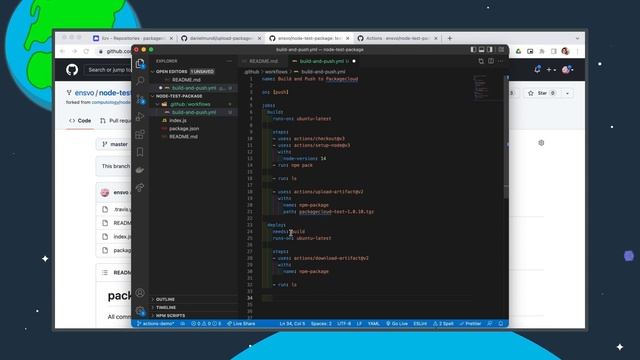The image size is (640, 360).
Task: Expand the Outline section
Action: (x=194, y=299)
